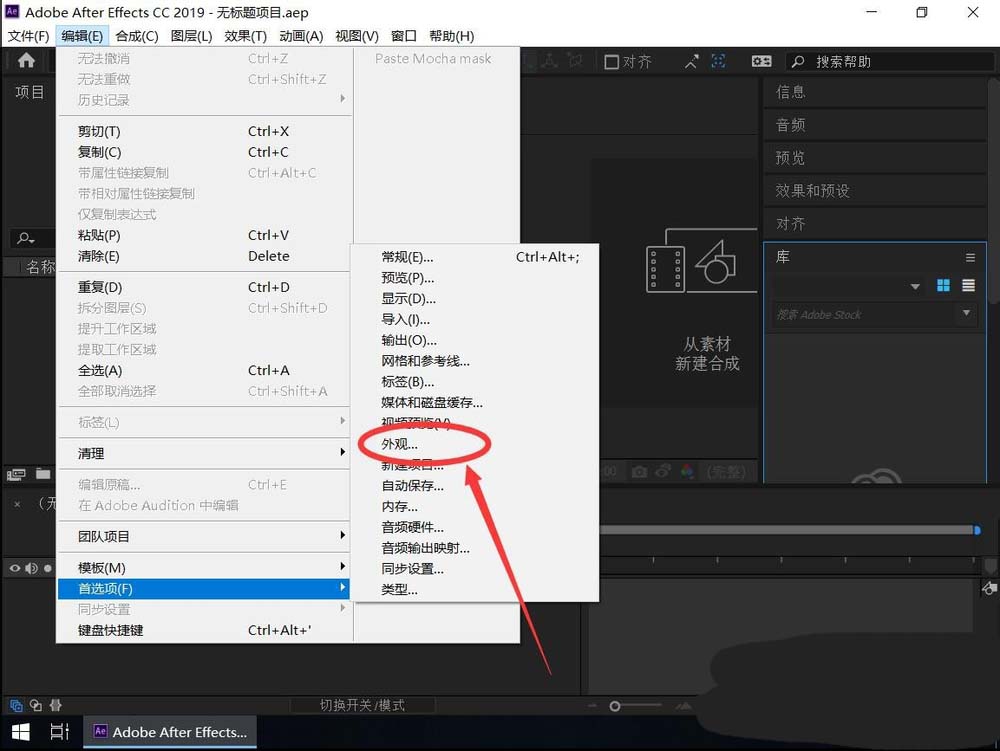Open the 效果(T) menu
The width and height of the screenshot is (1000, 751).
pos(246,36)
